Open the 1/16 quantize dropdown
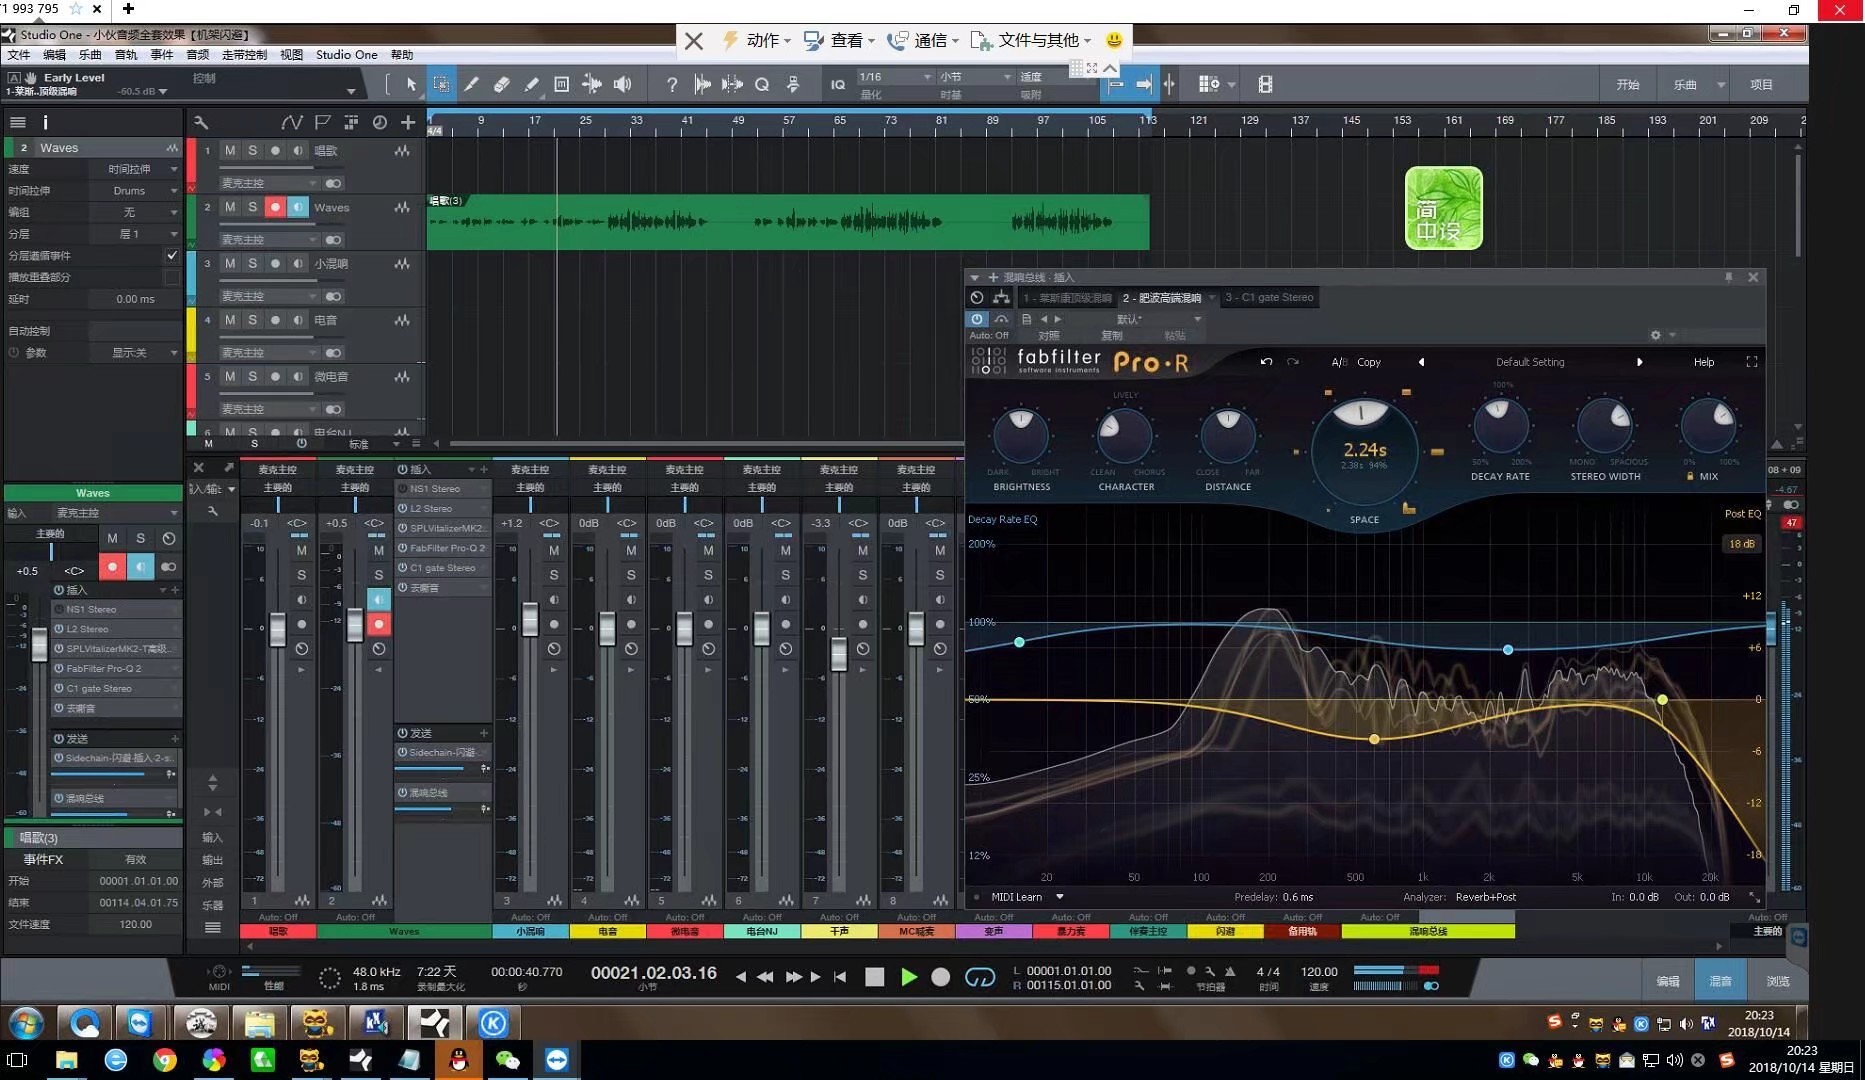Screen dimensions: 1865x1080 (895, 77)
